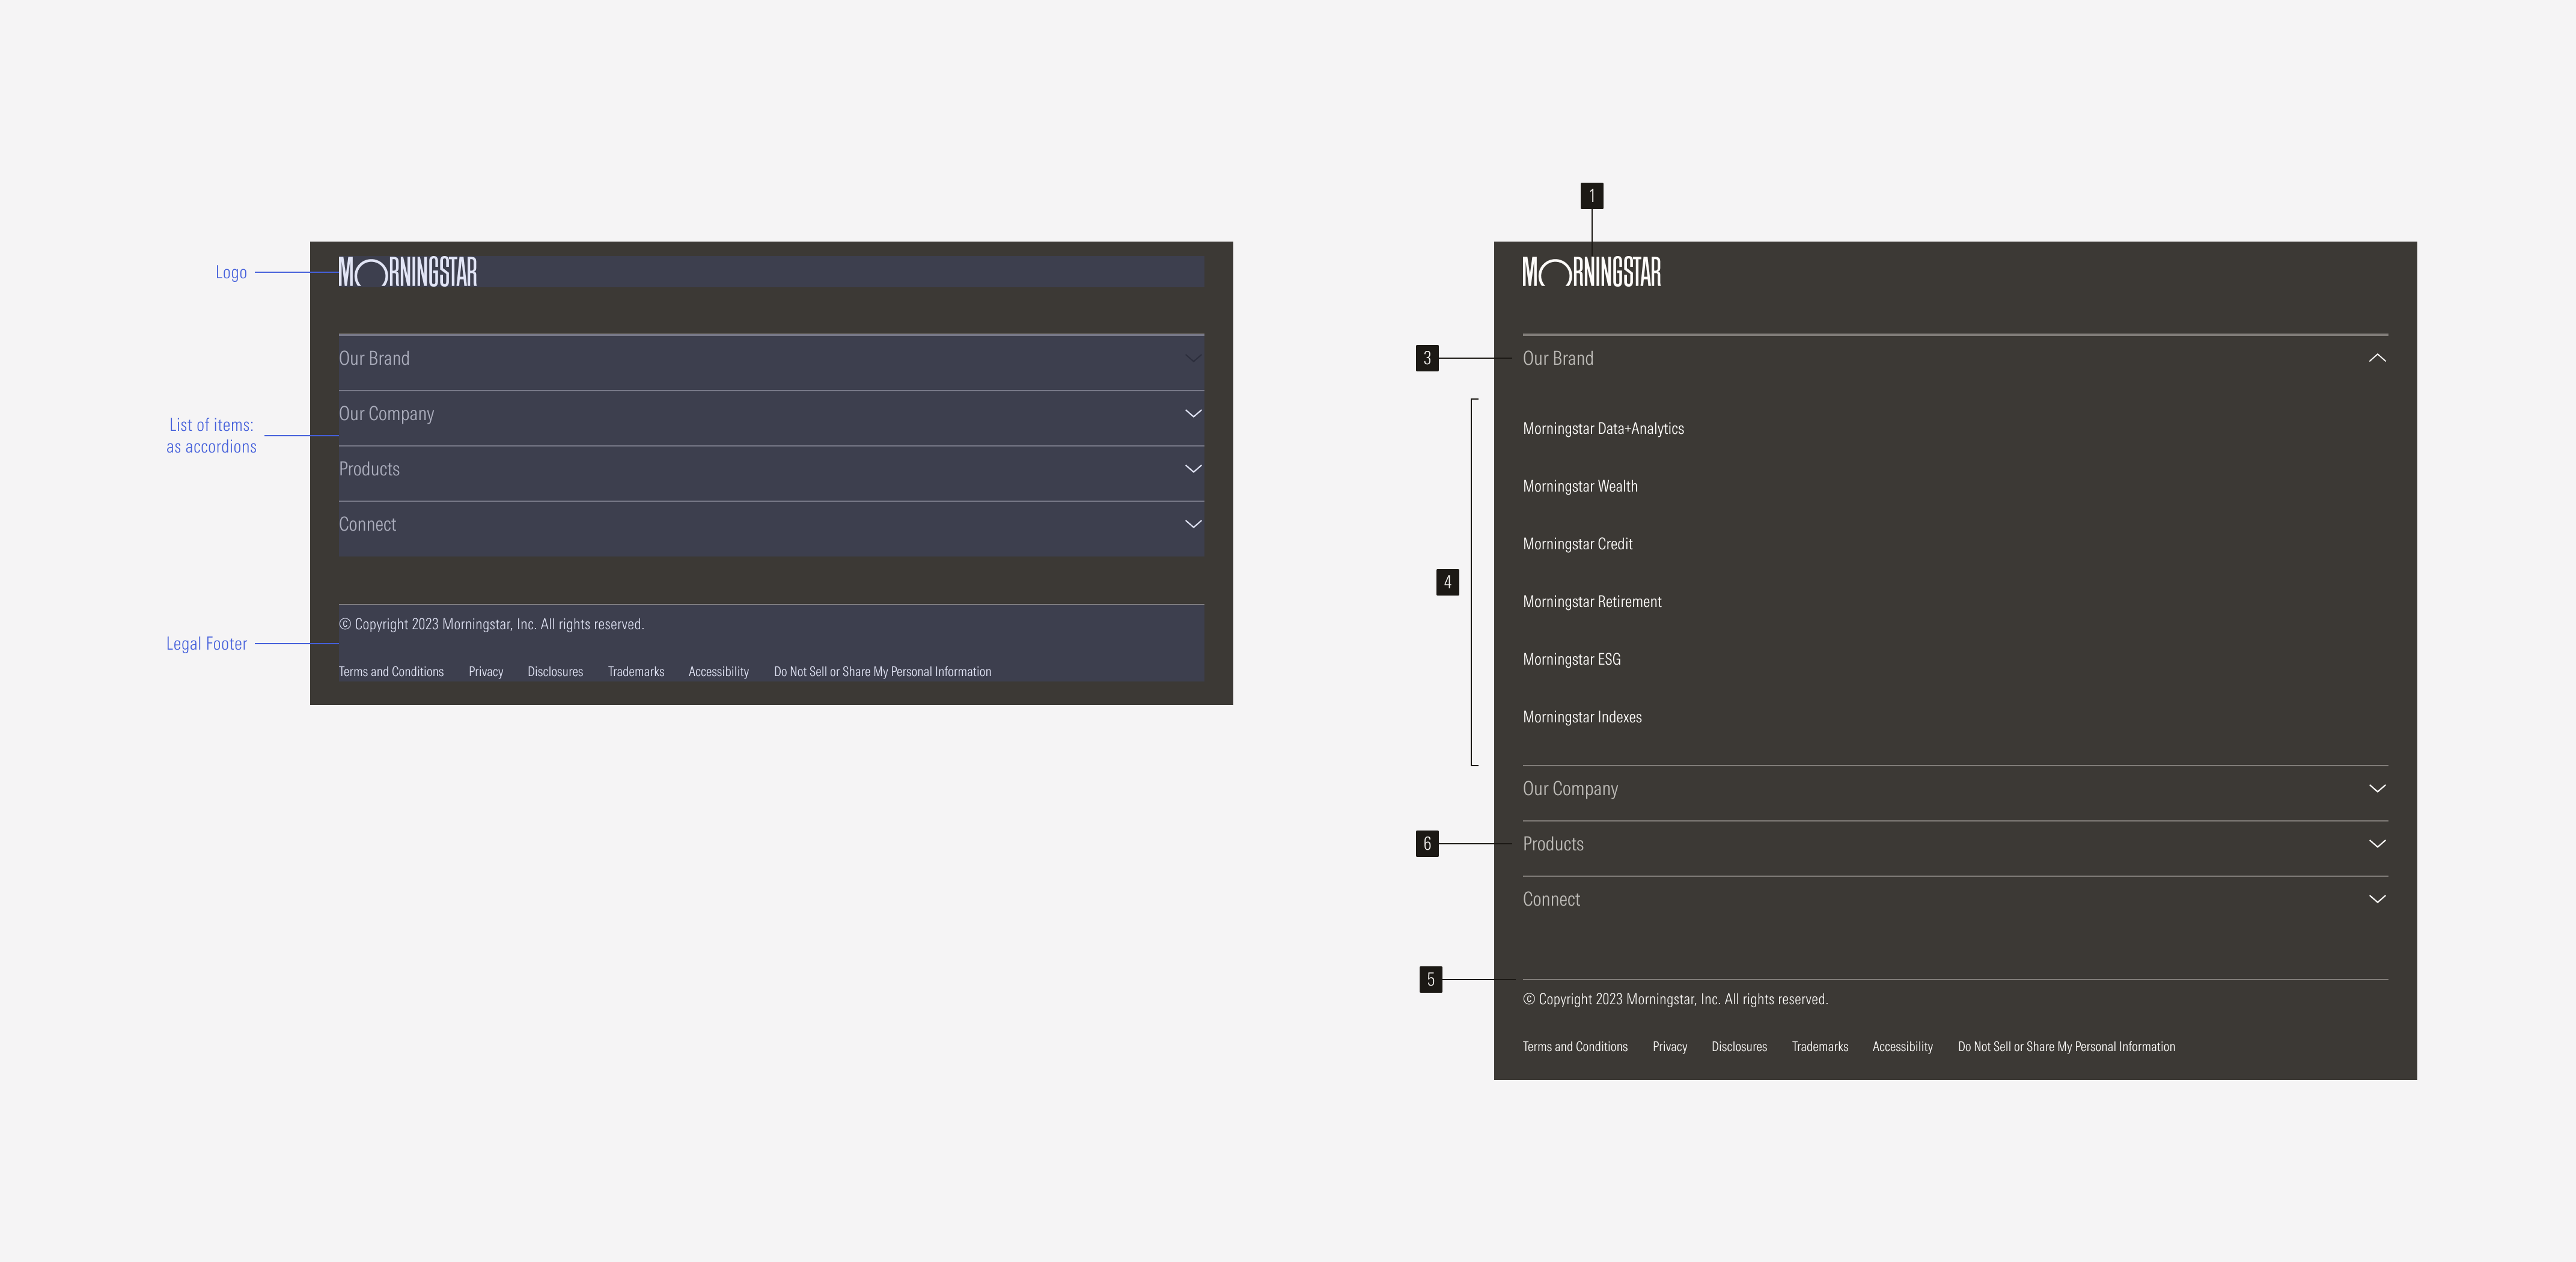Expand Connect chevron in left footer

point(1193,523)
